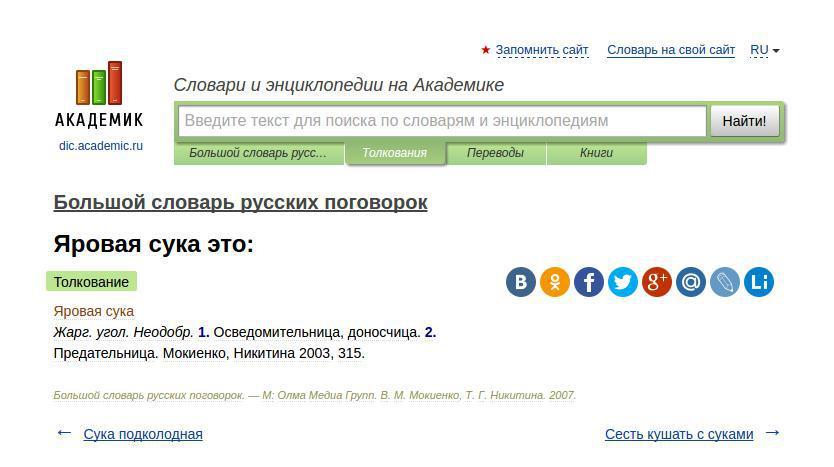Image resolution: width=834 pixels, height=467 pixels.
Task: Switch to the Переводы tab
Action: tap(495, 153)
